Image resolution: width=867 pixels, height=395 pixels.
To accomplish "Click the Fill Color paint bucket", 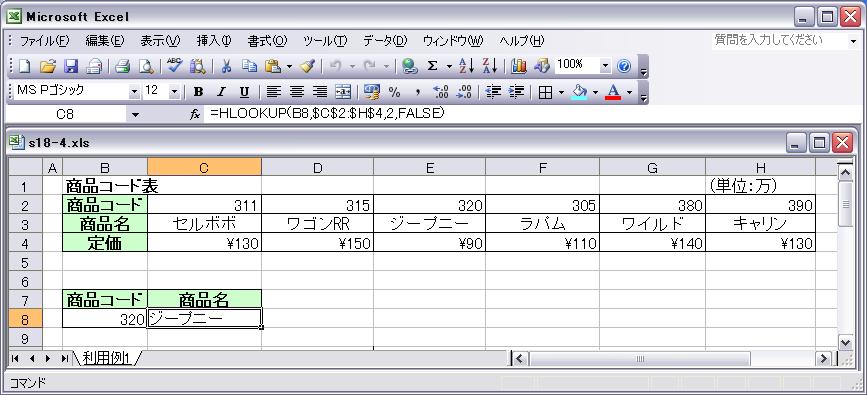I will point(579,92).
